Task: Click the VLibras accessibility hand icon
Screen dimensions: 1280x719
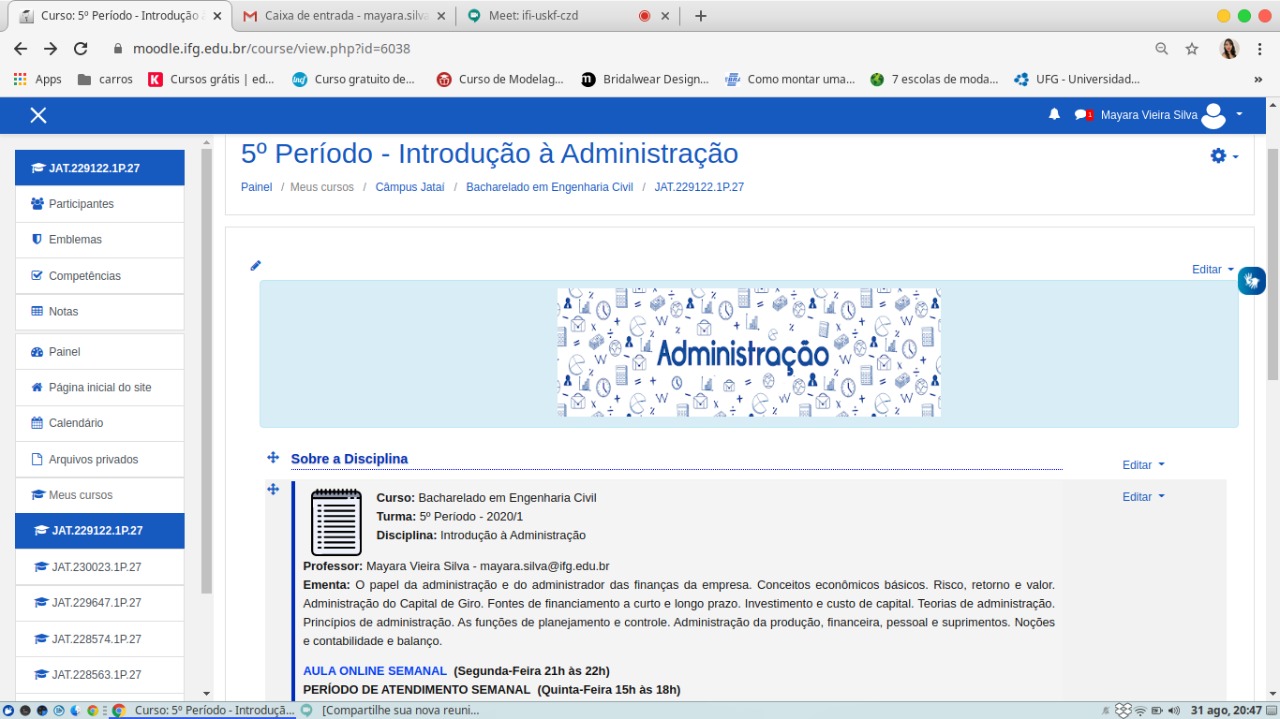Action: [1251, 281]
